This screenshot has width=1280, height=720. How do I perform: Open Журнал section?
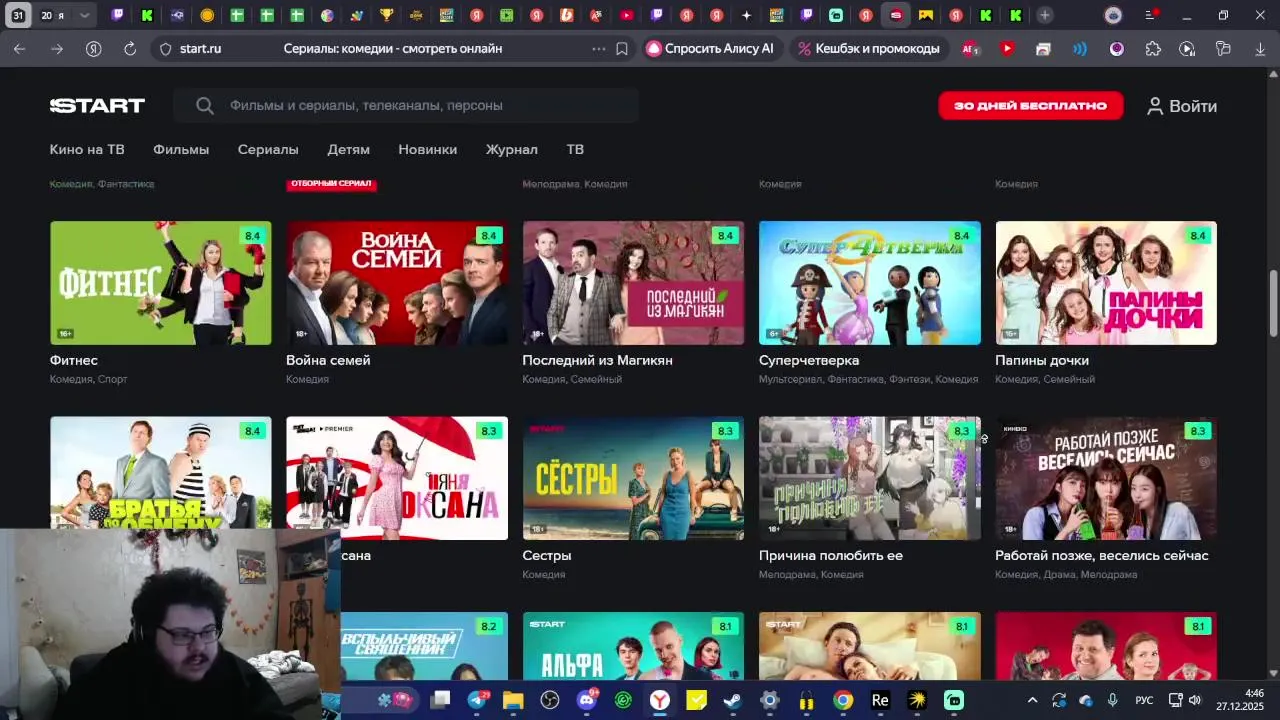pos(512,149)
